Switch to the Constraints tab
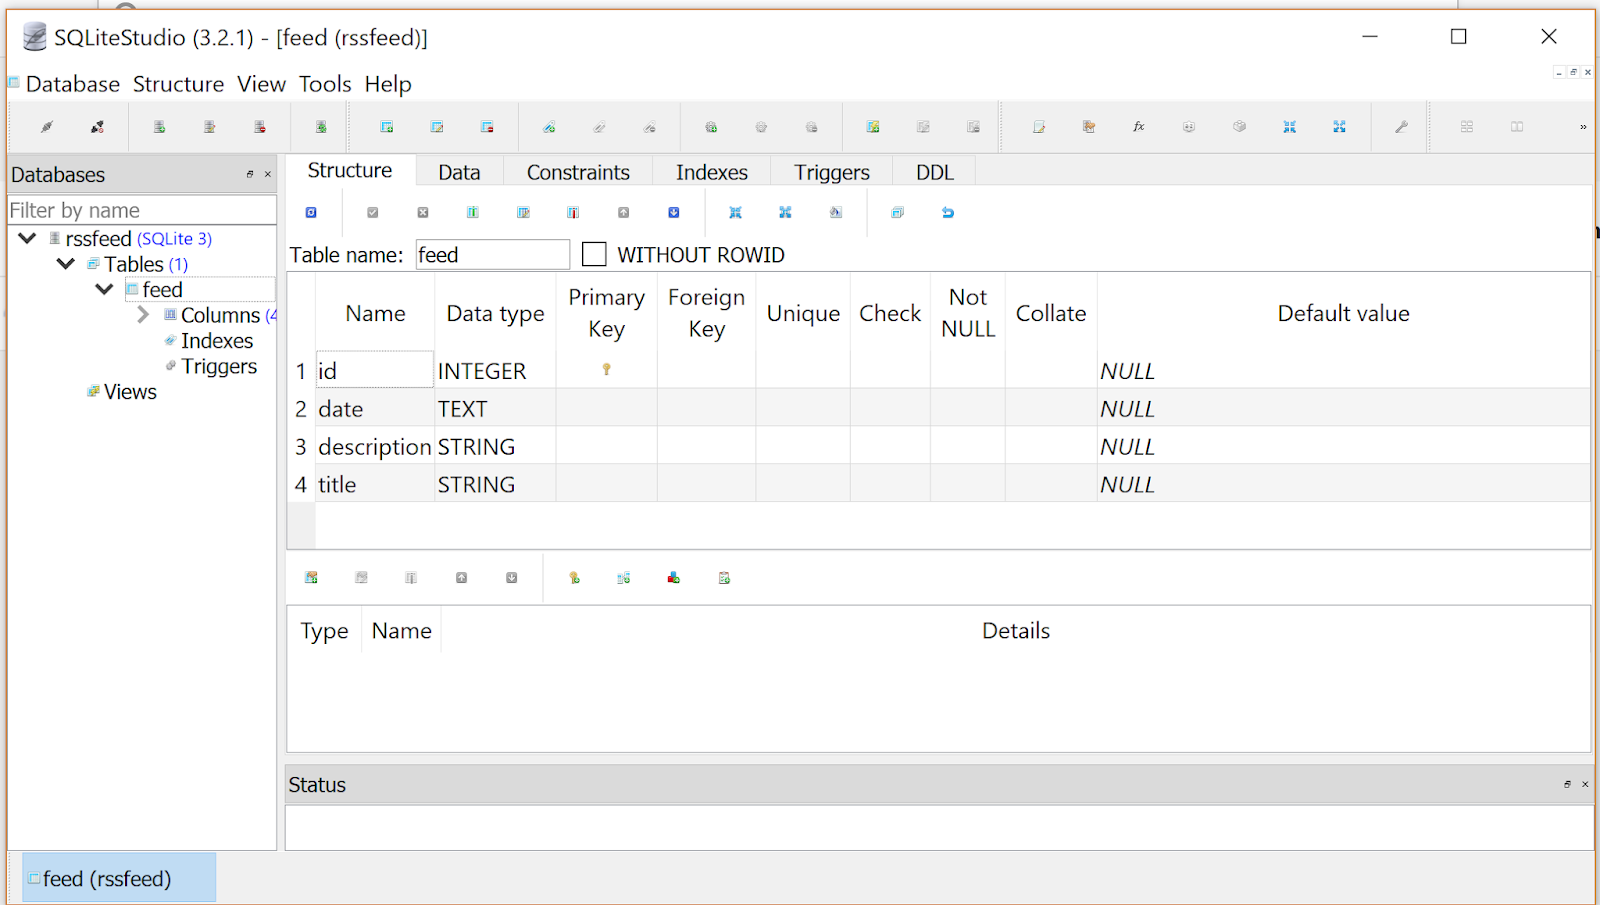The image size is (1600, 905). [x=578, y=172]
